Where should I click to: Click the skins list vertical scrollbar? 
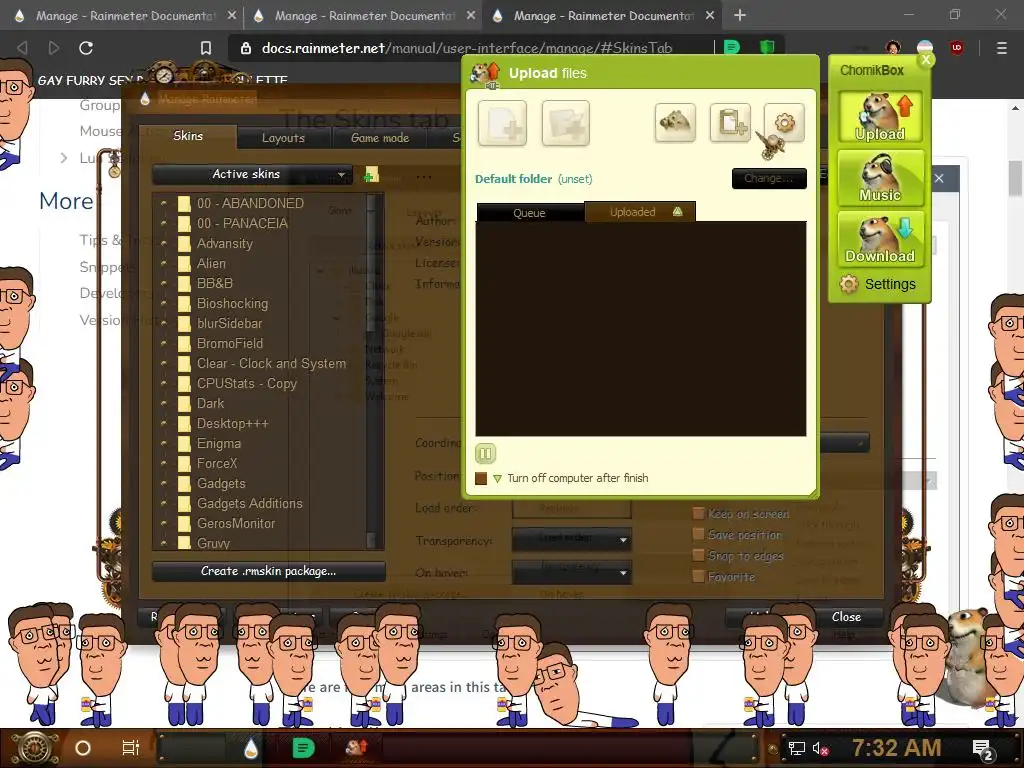[x=371, y=371]
